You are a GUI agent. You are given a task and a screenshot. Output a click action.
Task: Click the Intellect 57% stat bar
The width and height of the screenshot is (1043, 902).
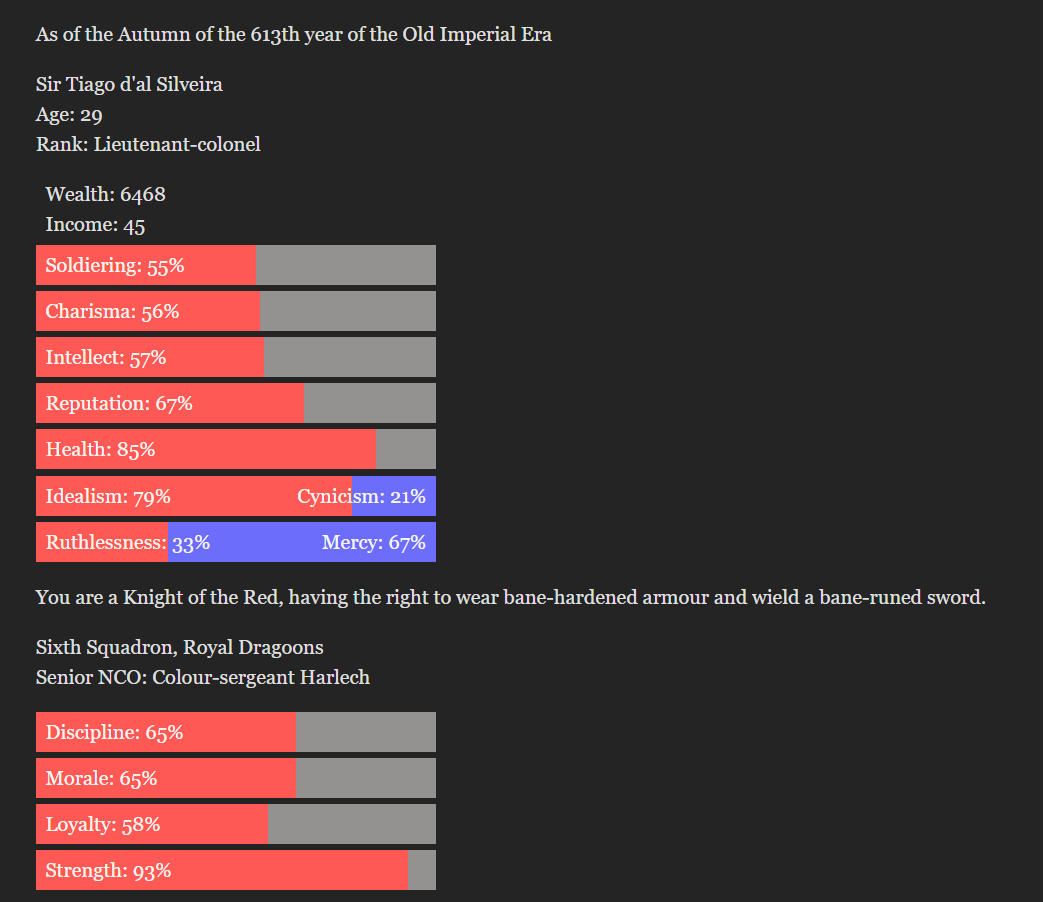click(x=235, y=358)
